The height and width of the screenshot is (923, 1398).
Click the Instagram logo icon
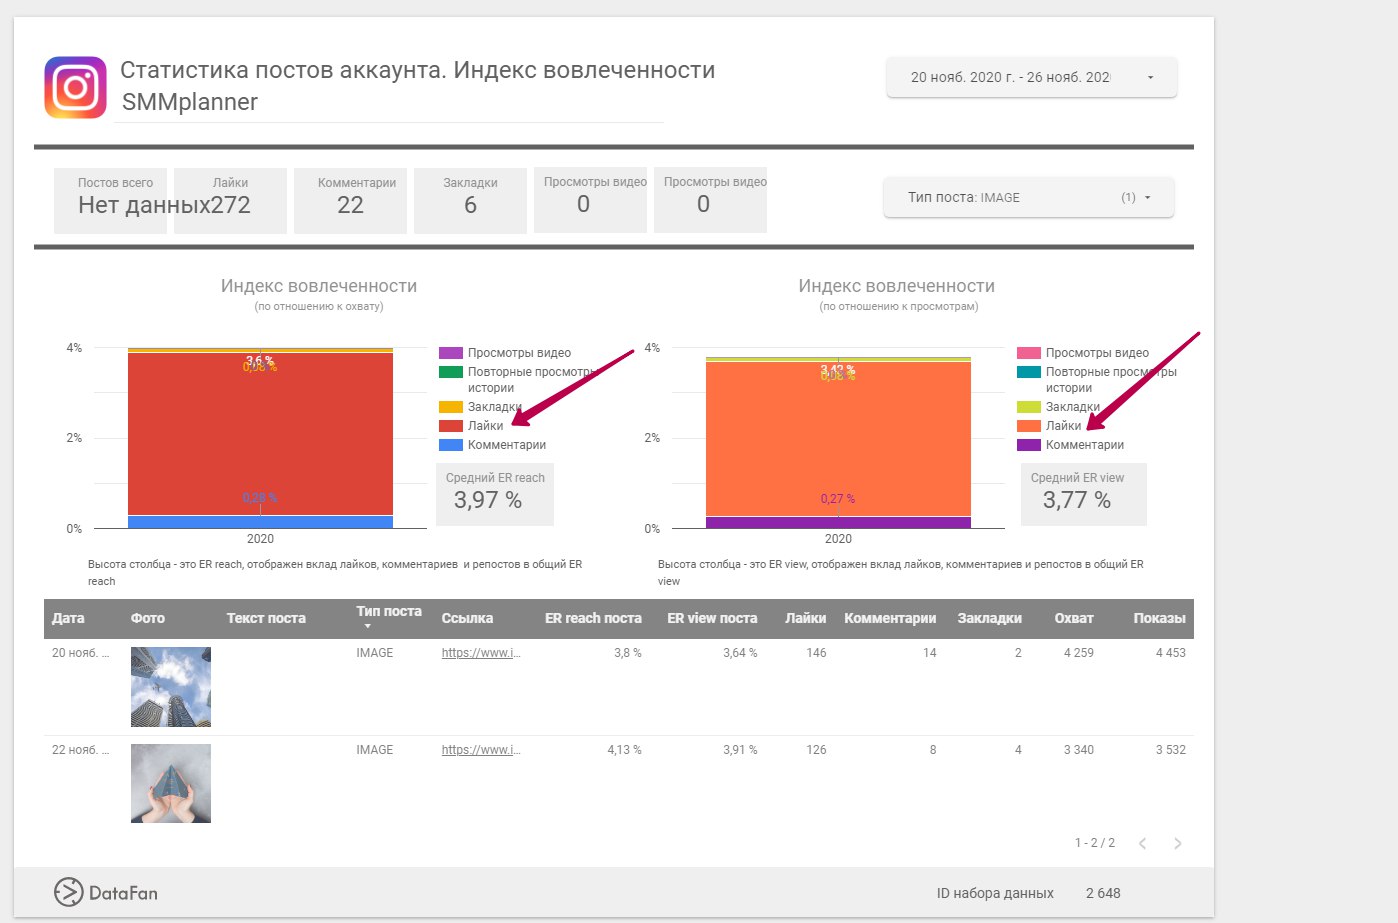[75, 87]
